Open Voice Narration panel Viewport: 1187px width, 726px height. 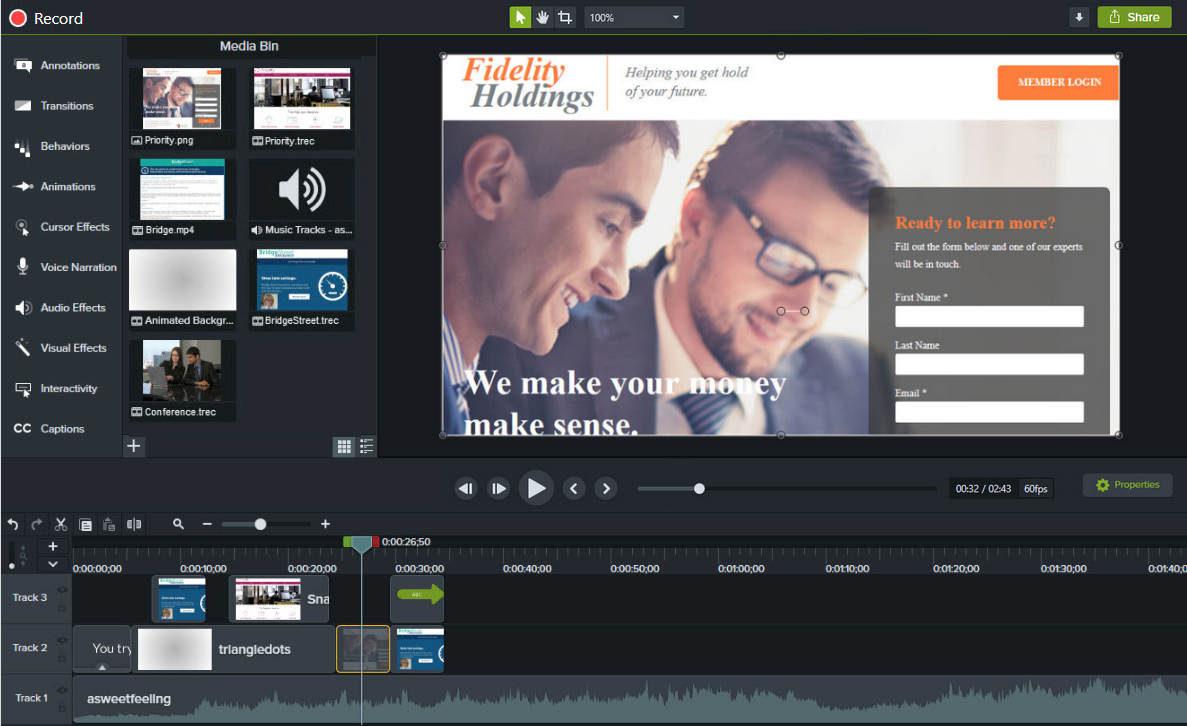click(67, 267)
